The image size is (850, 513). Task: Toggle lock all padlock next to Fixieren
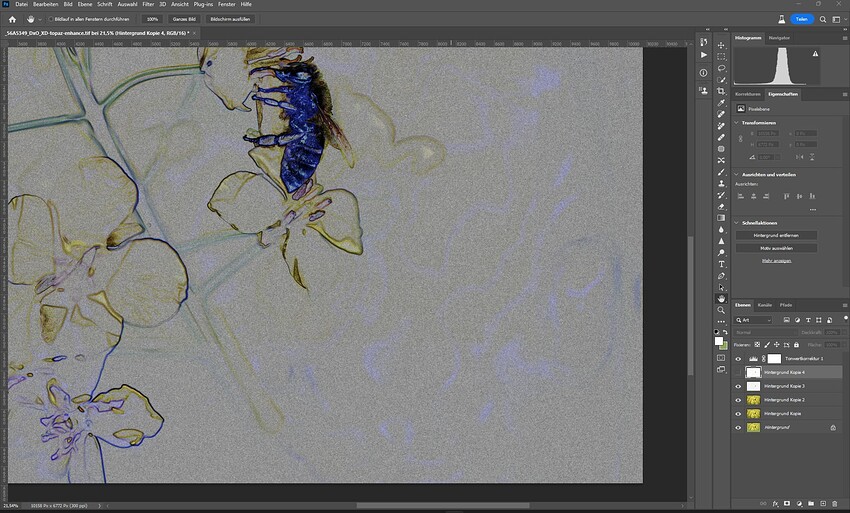coord(796,345)
